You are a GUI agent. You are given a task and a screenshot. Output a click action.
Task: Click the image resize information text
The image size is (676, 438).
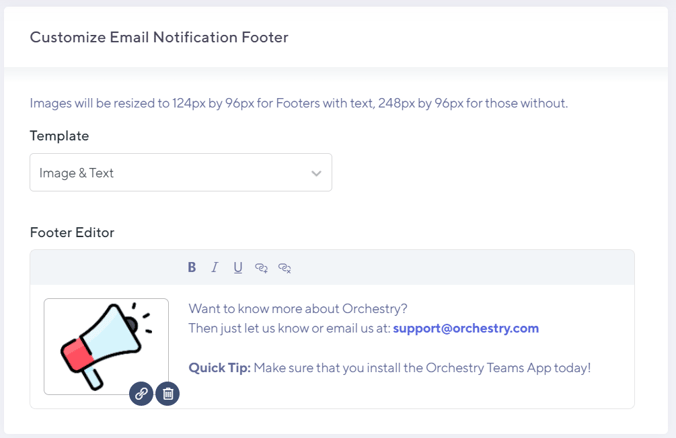click(298, 103)
